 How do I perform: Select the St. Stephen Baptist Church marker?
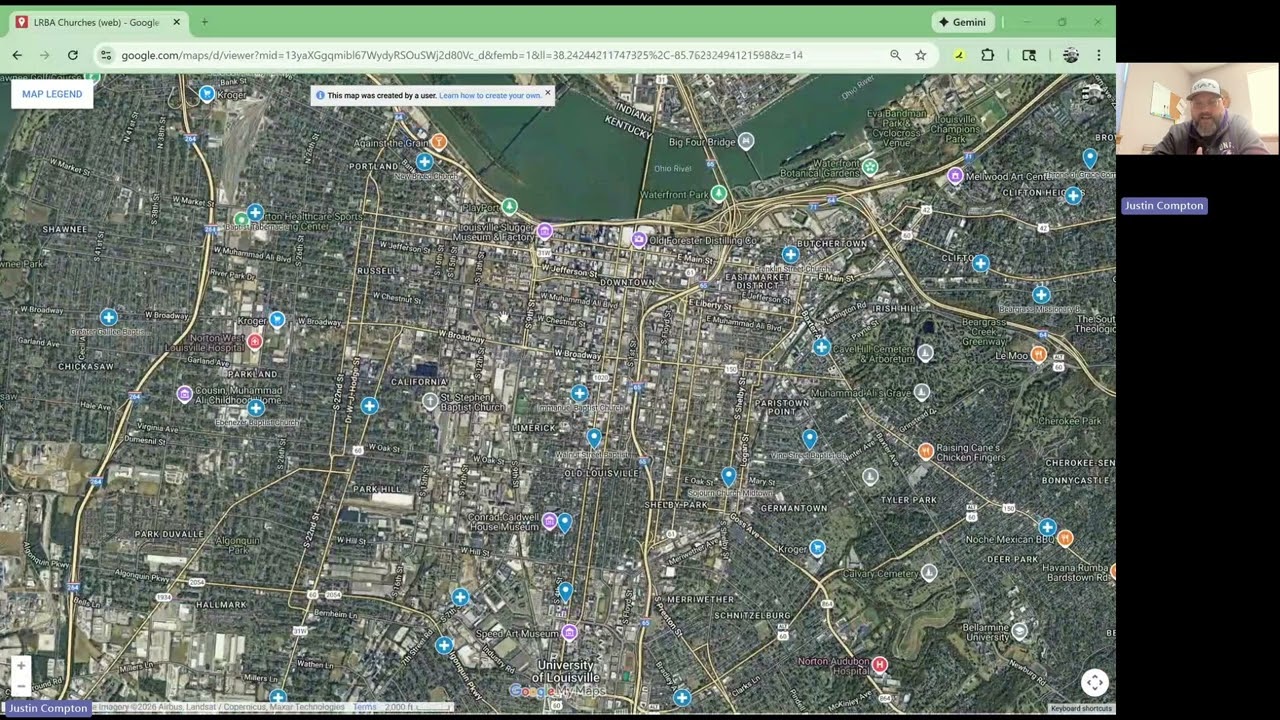point(430,401)
